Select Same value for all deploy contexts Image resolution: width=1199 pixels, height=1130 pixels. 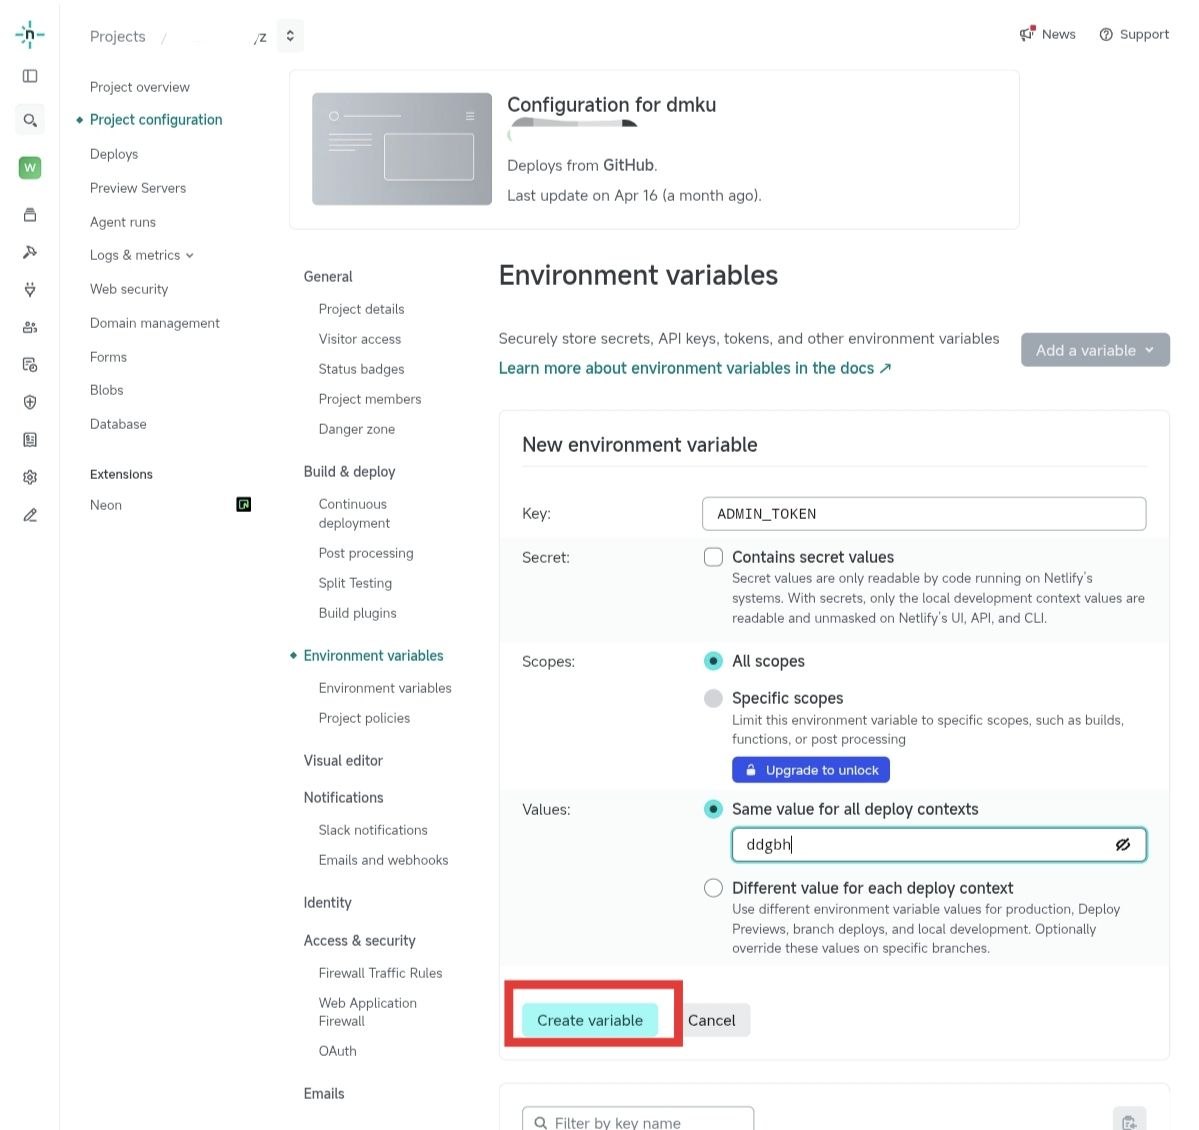click(713, 809)
